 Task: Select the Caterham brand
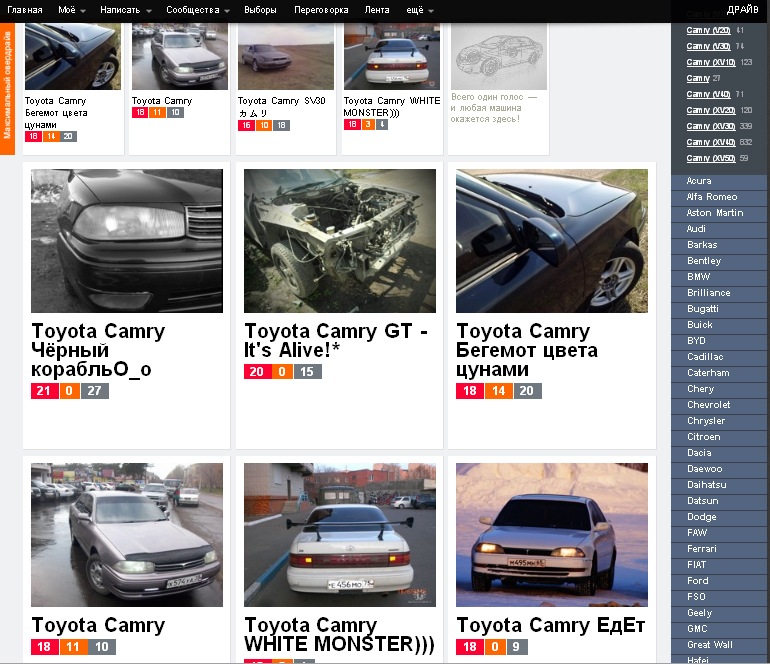pos(719,373)
